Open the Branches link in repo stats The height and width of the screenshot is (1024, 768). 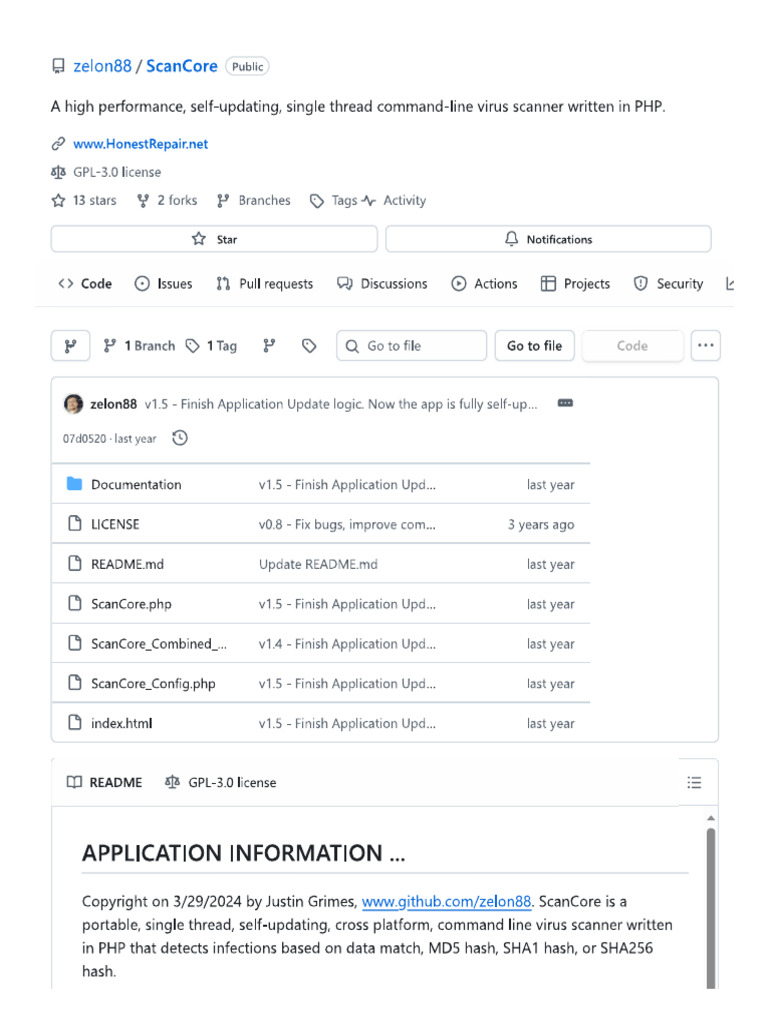(254, 200)
